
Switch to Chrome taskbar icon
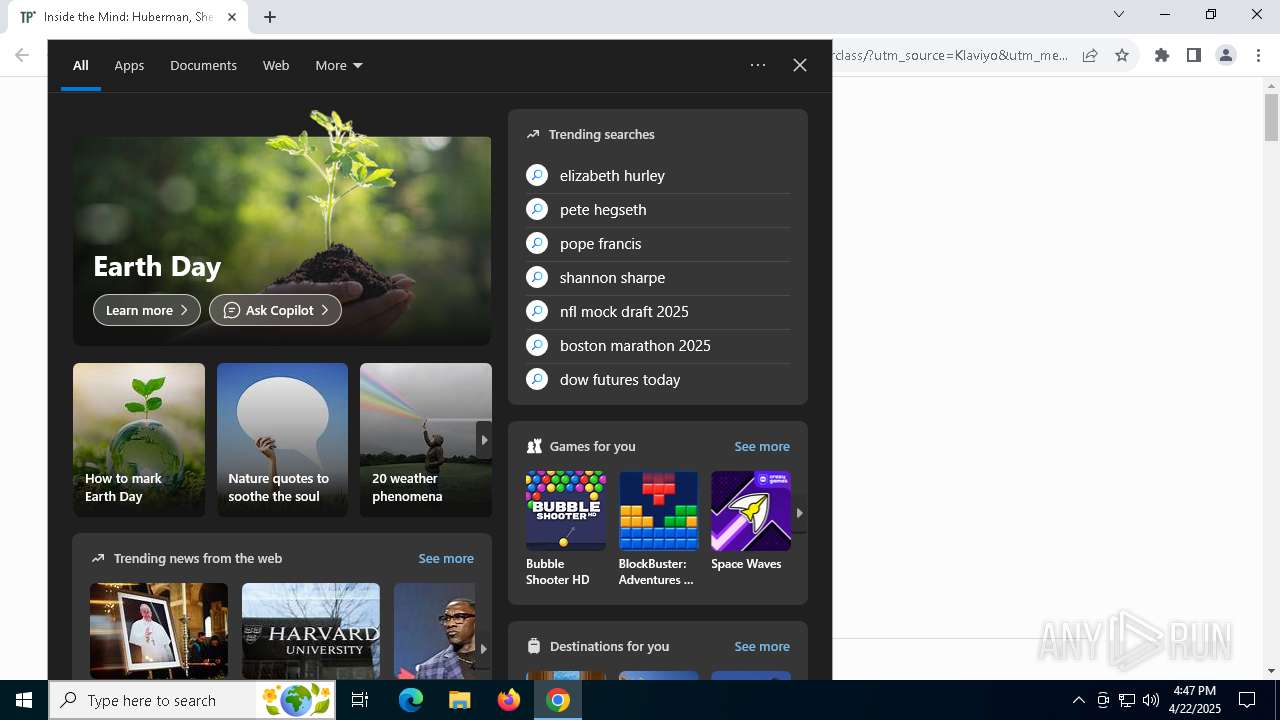click(558, 700)
